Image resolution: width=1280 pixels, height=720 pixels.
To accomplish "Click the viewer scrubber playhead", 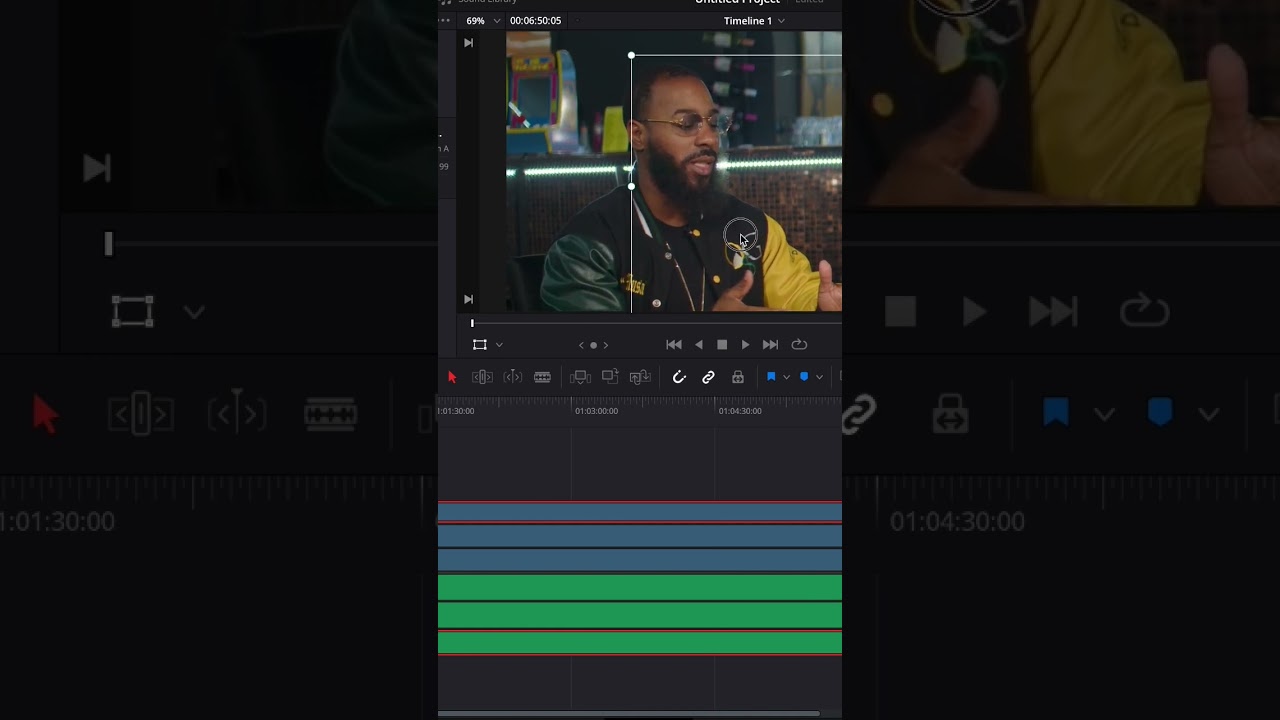I will tap(472, 323).
